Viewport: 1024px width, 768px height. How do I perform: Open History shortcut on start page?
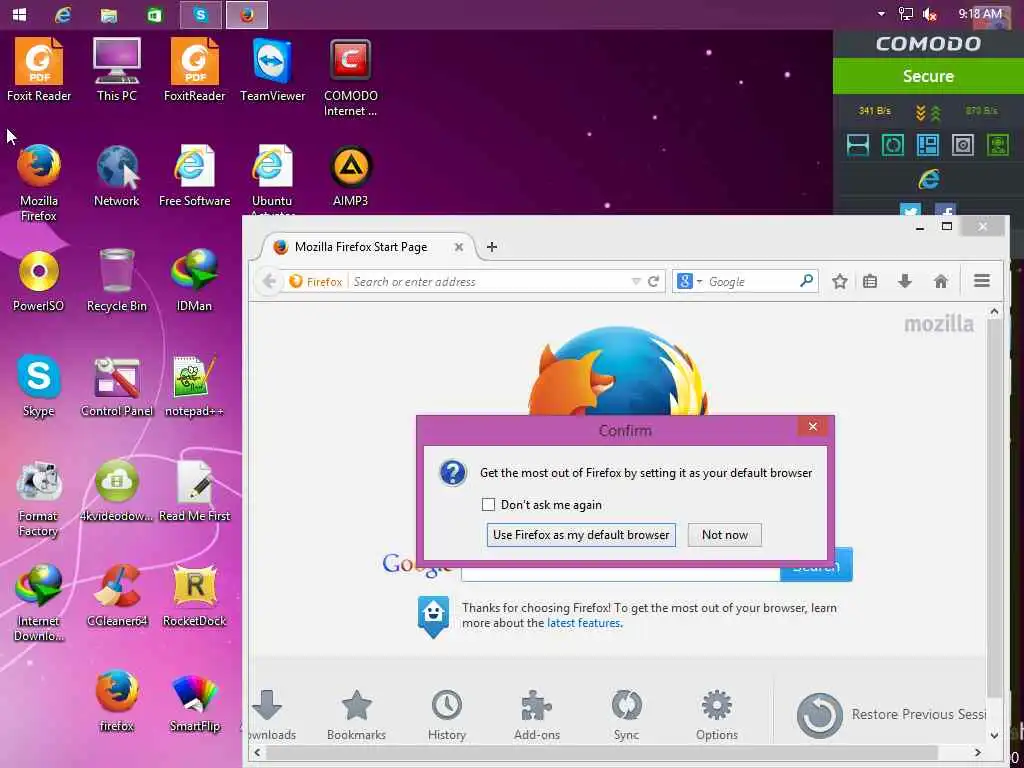447,715
